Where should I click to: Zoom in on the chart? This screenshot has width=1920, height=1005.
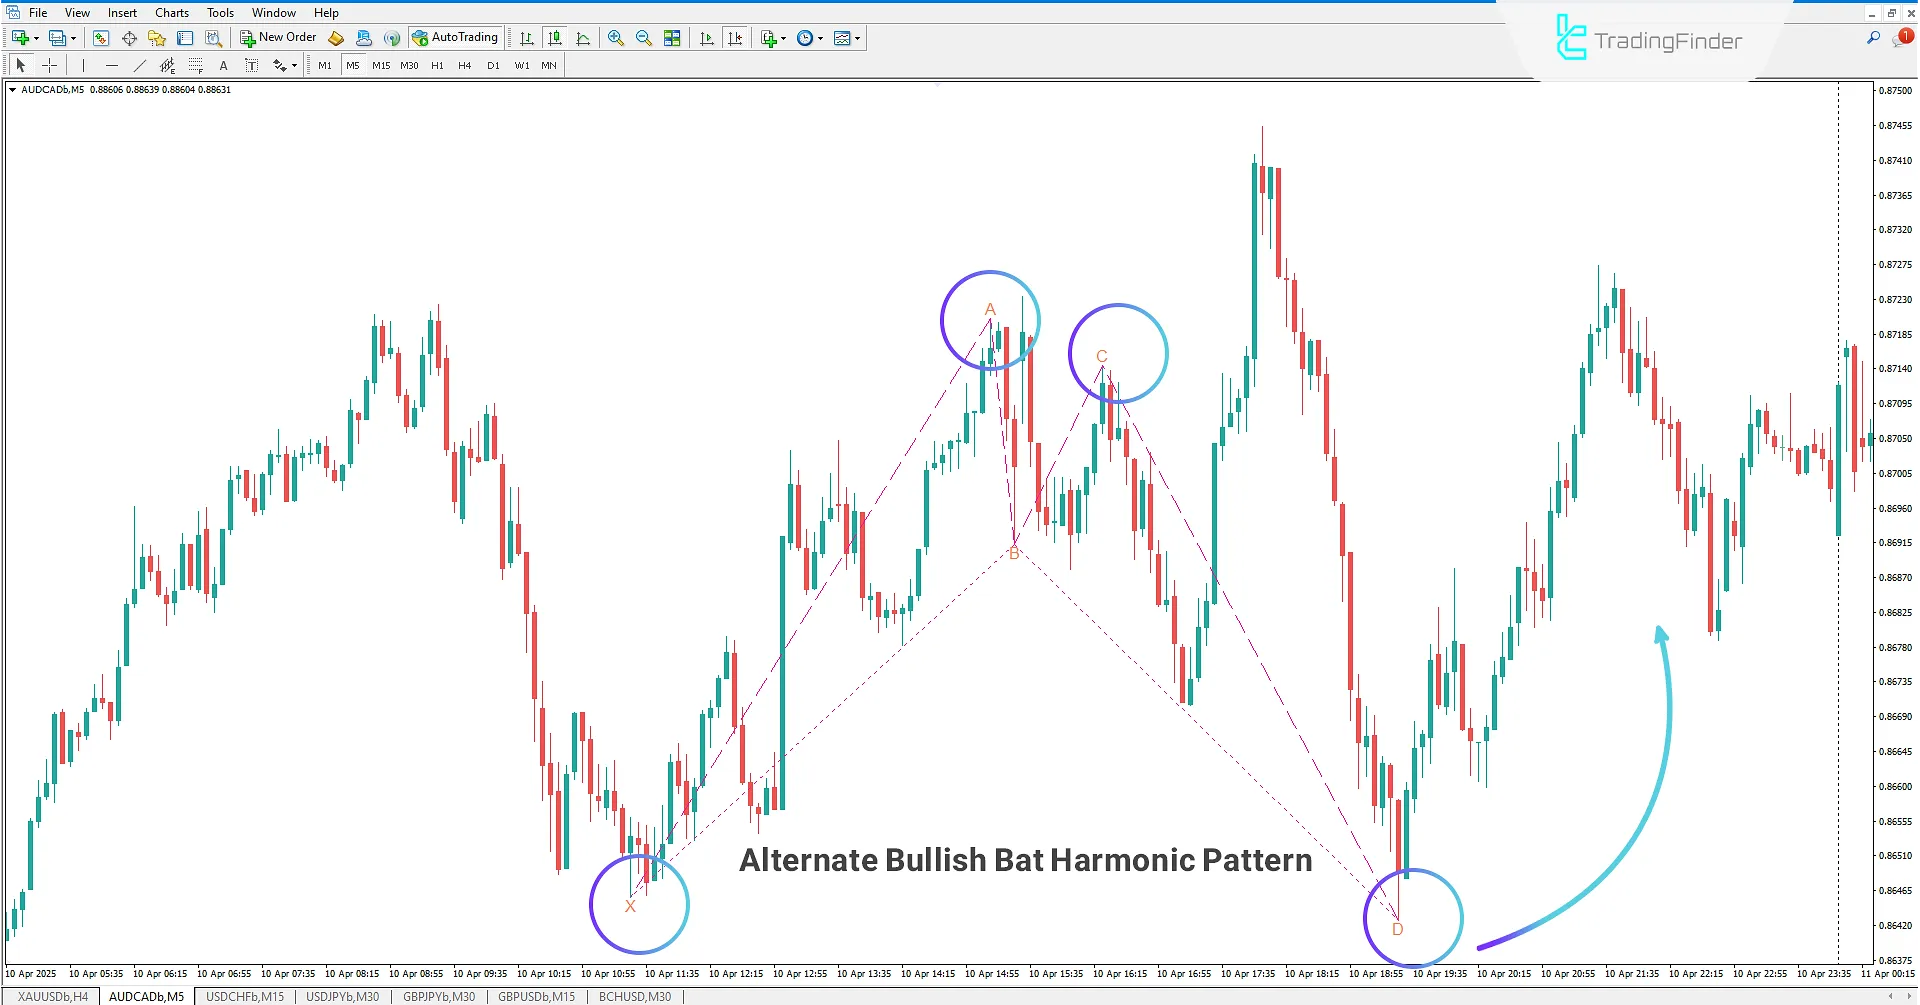[616, 37]
